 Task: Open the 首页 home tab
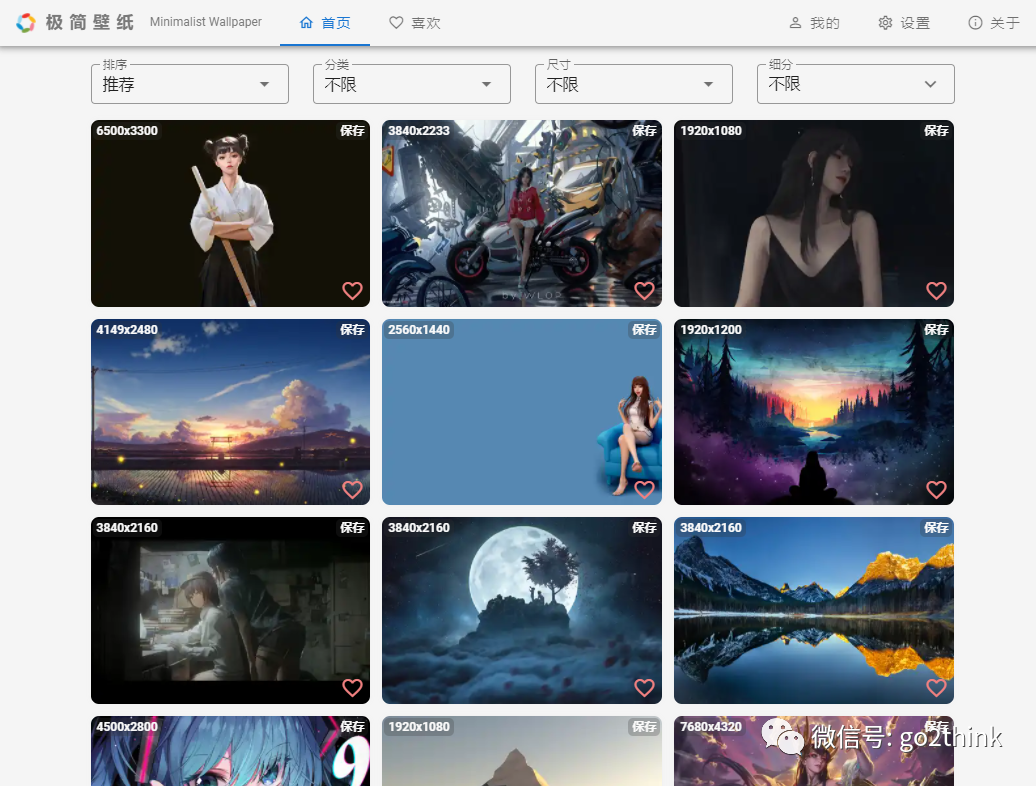[325, 23]
